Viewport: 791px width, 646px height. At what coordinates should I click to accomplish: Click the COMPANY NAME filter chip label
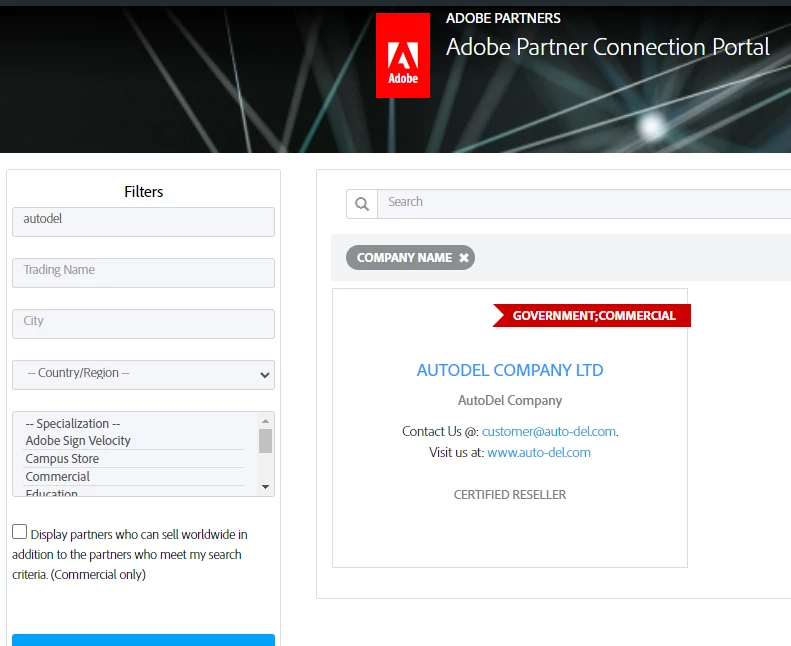(x=404, y=258)
